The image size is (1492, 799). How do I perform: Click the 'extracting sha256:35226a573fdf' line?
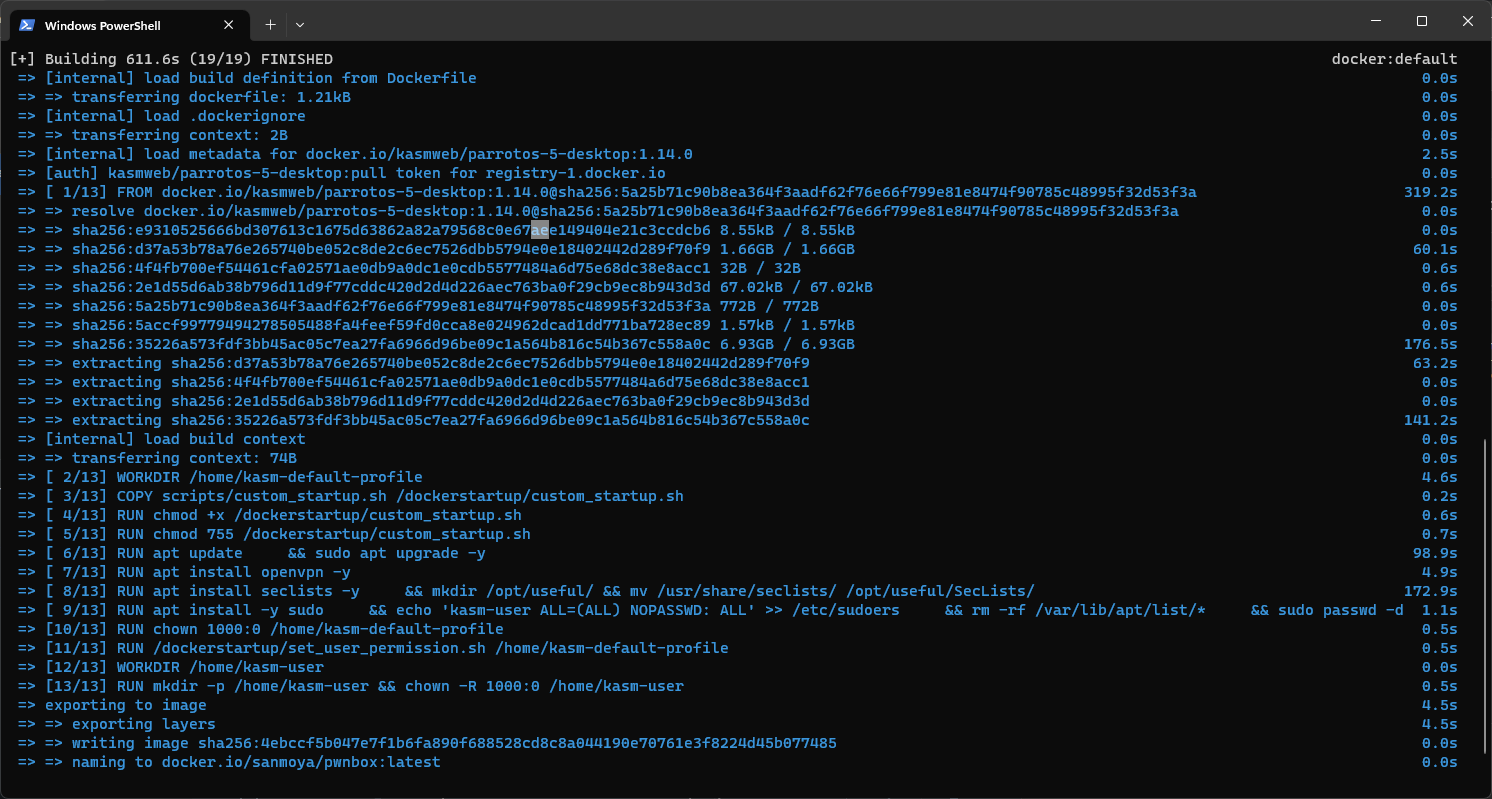(413, 420)
